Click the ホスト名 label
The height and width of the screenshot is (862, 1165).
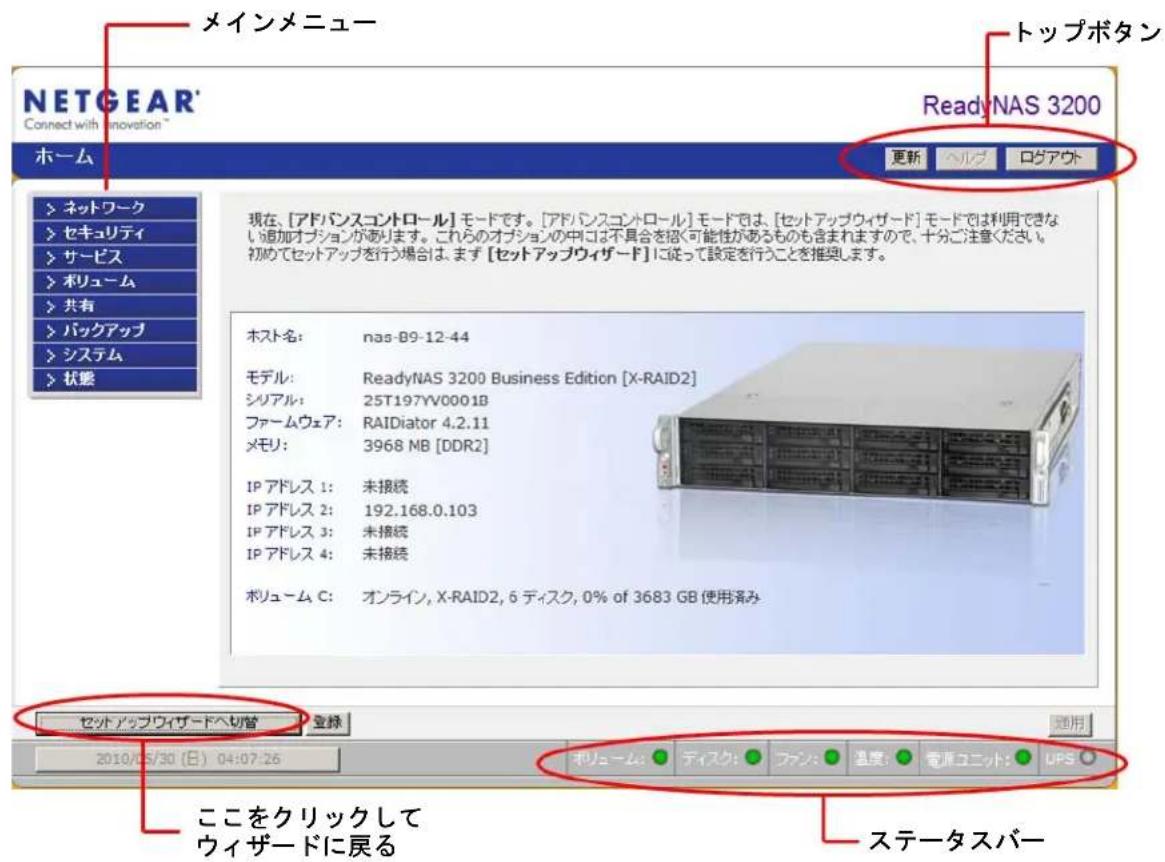click(x=274, y=337)
